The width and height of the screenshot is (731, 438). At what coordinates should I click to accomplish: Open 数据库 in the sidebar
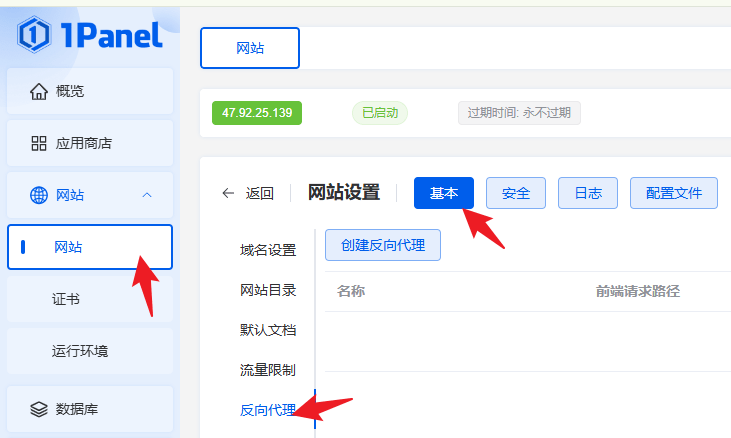tap(90, 409)
